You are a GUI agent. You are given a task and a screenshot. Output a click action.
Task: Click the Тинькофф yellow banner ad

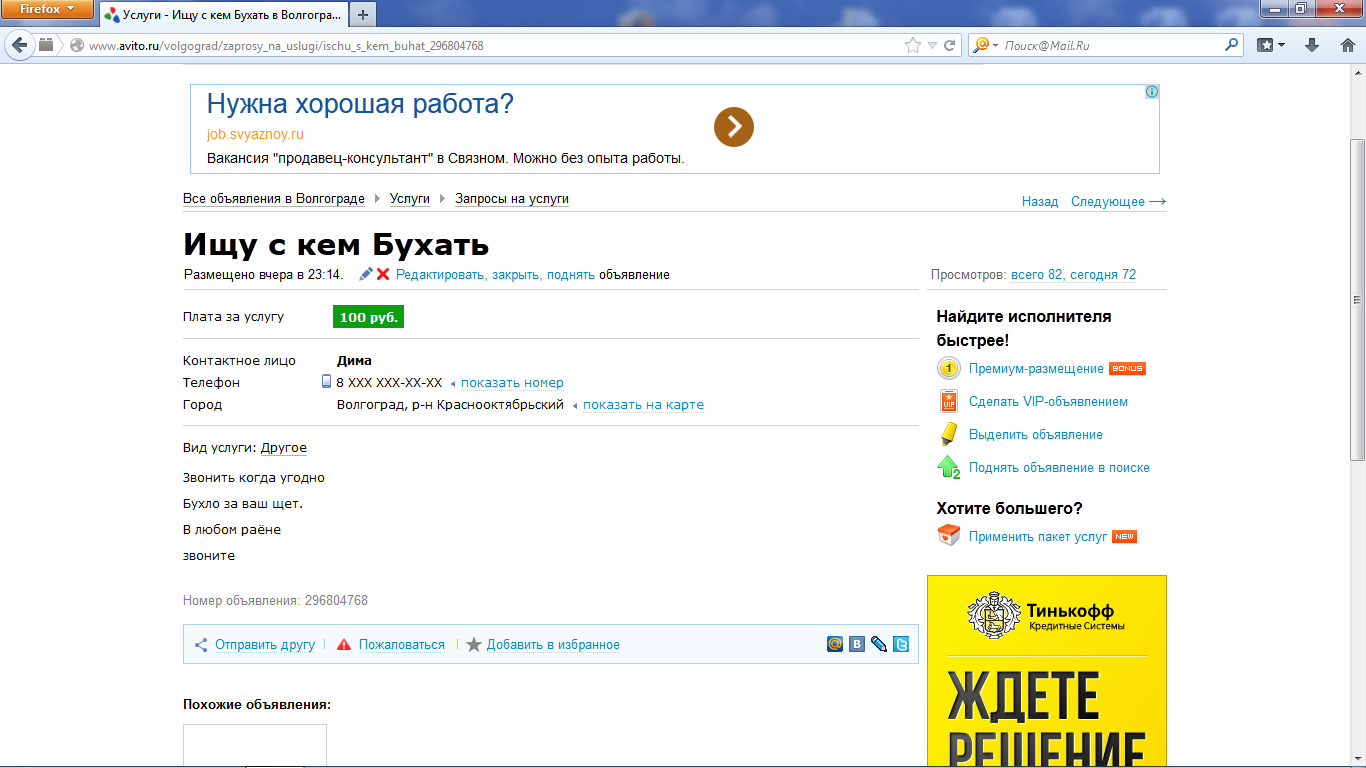coord(1047,671)
